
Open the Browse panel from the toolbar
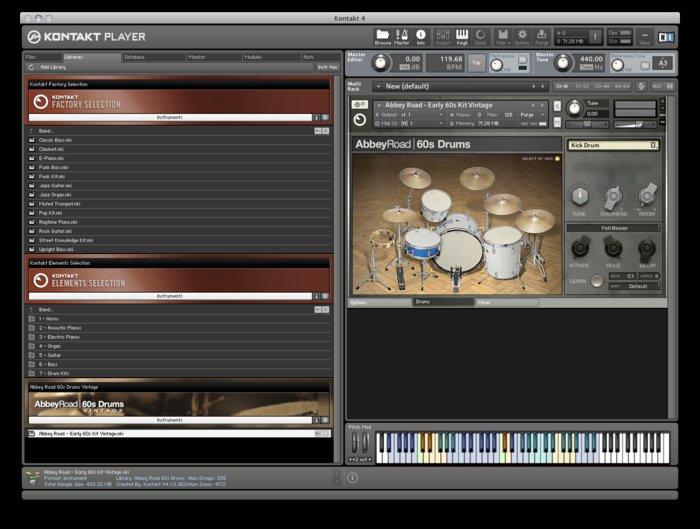point(383,37)
